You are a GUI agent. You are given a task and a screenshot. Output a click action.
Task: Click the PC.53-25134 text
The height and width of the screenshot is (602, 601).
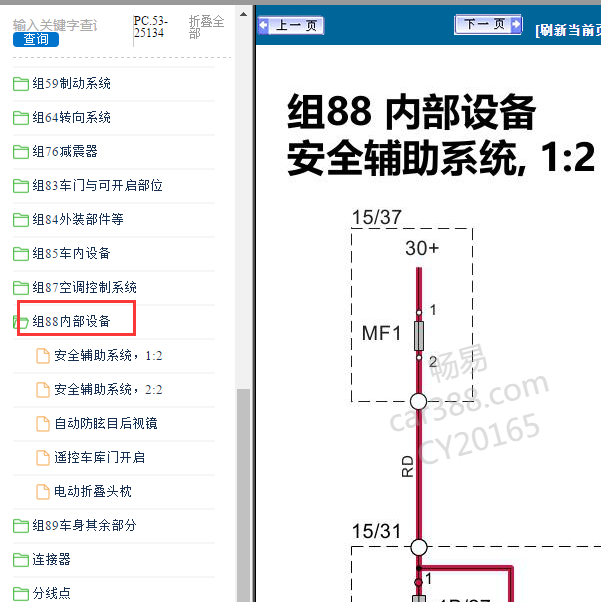click(x=151, y=26)
